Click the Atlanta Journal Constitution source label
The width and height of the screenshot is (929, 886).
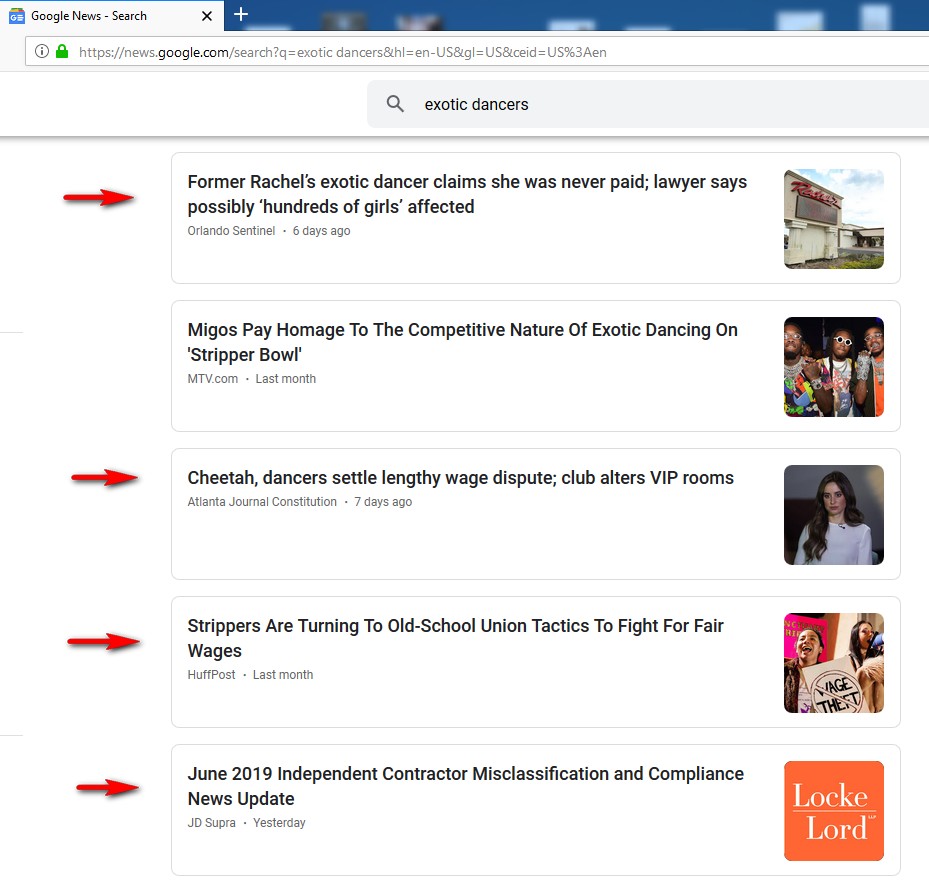pyautogui.click(x=262, y=502)
